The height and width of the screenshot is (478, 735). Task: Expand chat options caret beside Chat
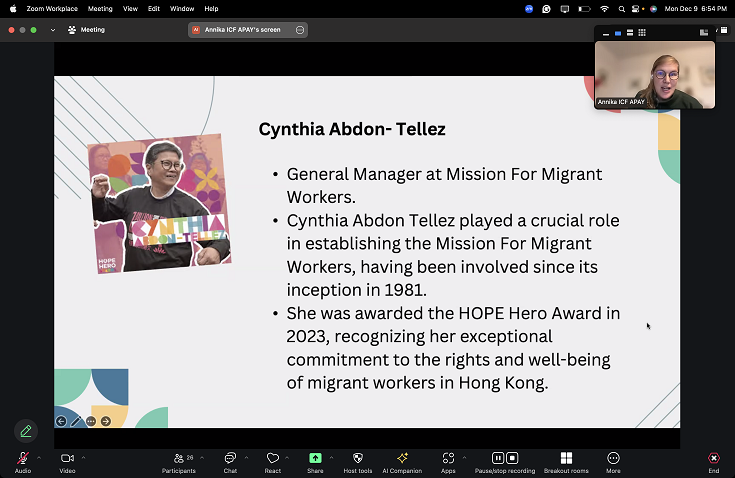(246, 458)
